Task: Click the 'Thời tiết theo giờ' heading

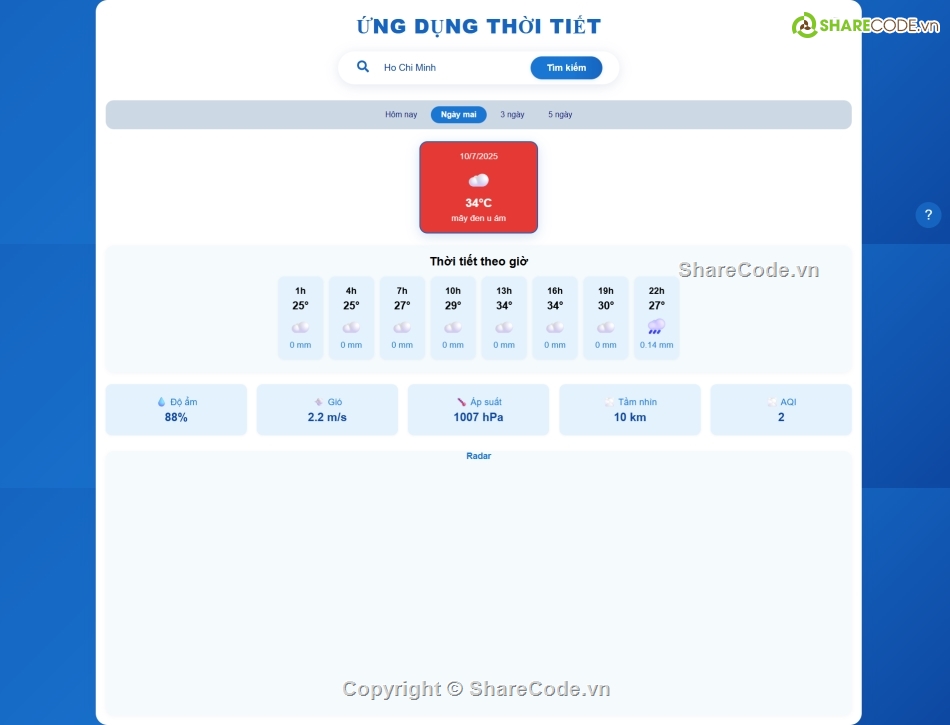Action: click(479, 262)
